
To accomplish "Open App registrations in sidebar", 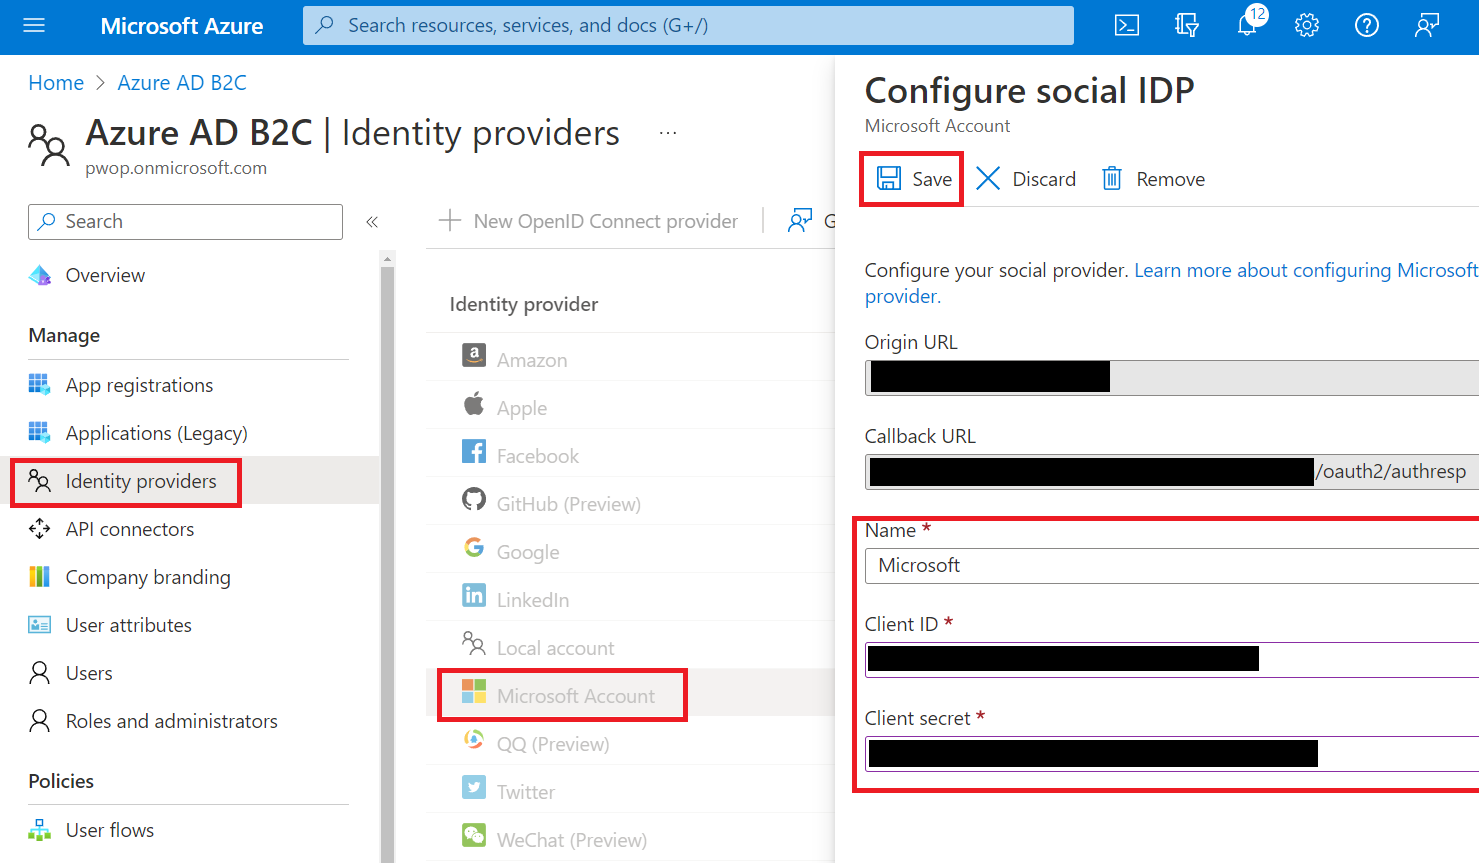I will click(139, 385).
